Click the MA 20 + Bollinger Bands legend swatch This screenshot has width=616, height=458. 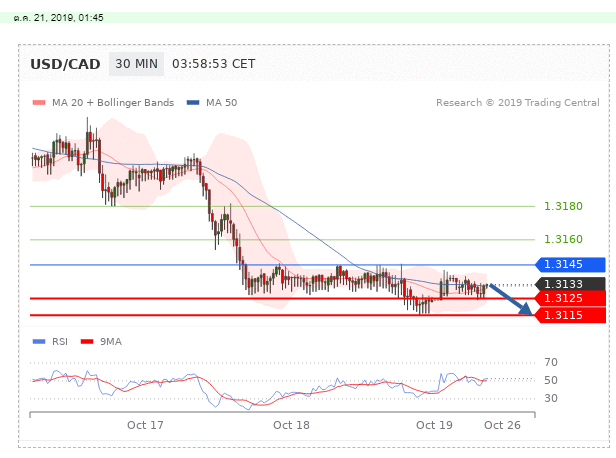(x=39, y=103)
